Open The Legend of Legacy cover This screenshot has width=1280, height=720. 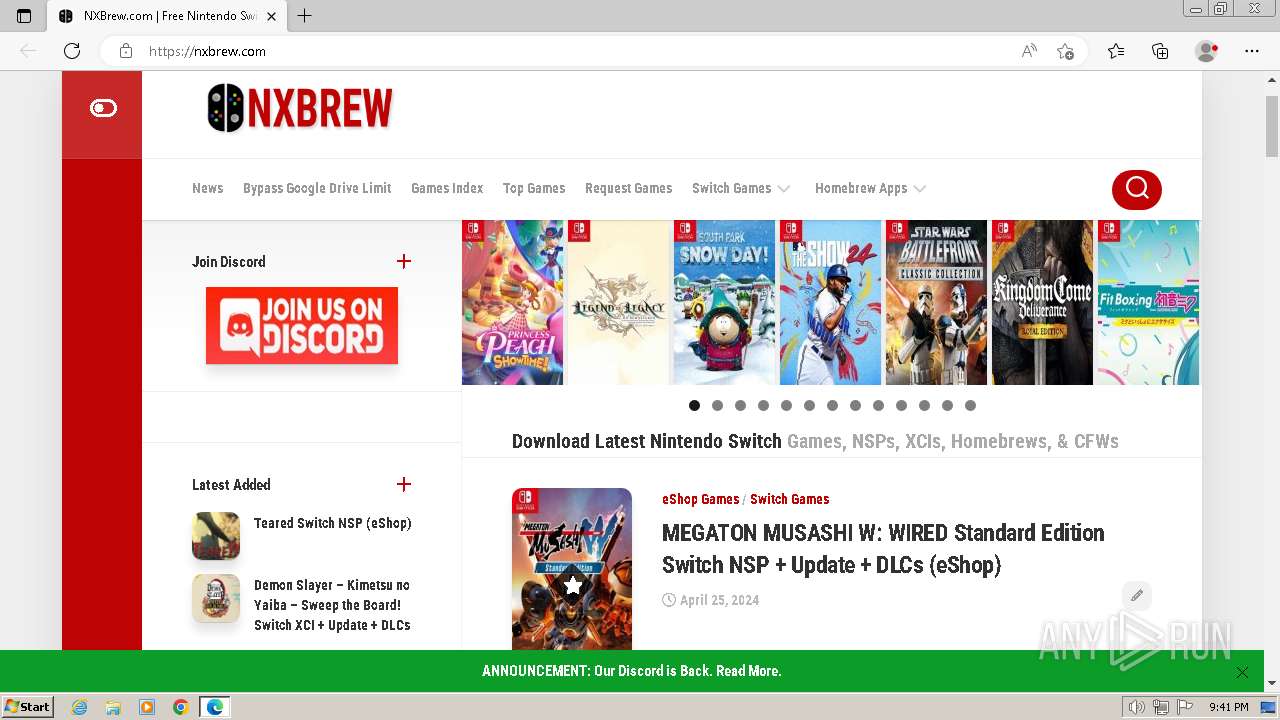[x=619, y=303]
